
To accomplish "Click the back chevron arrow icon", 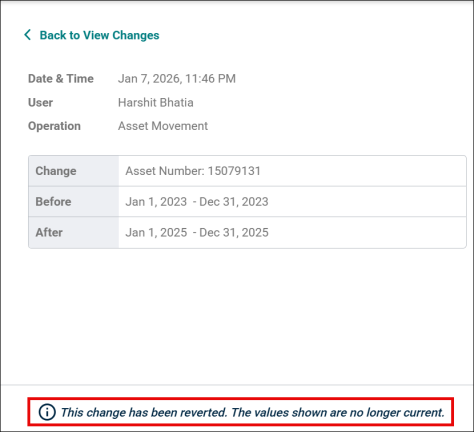I will click(28, 35).
